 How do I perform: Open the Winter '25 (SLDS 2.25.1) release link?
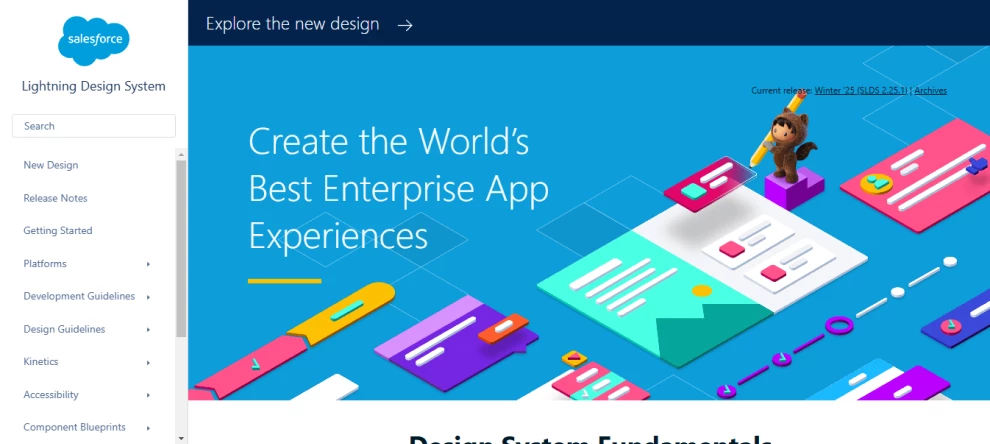(861, 90)
